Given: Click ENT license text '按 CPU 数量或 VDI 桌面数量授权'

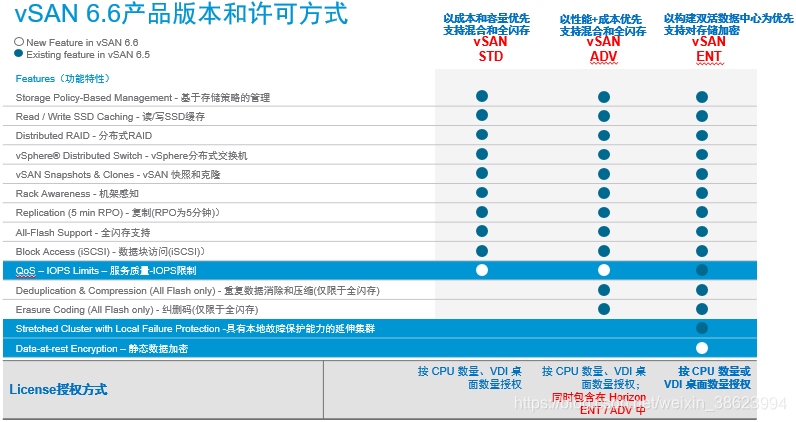Looking at the screenshot, I should [x=707, y=378].
